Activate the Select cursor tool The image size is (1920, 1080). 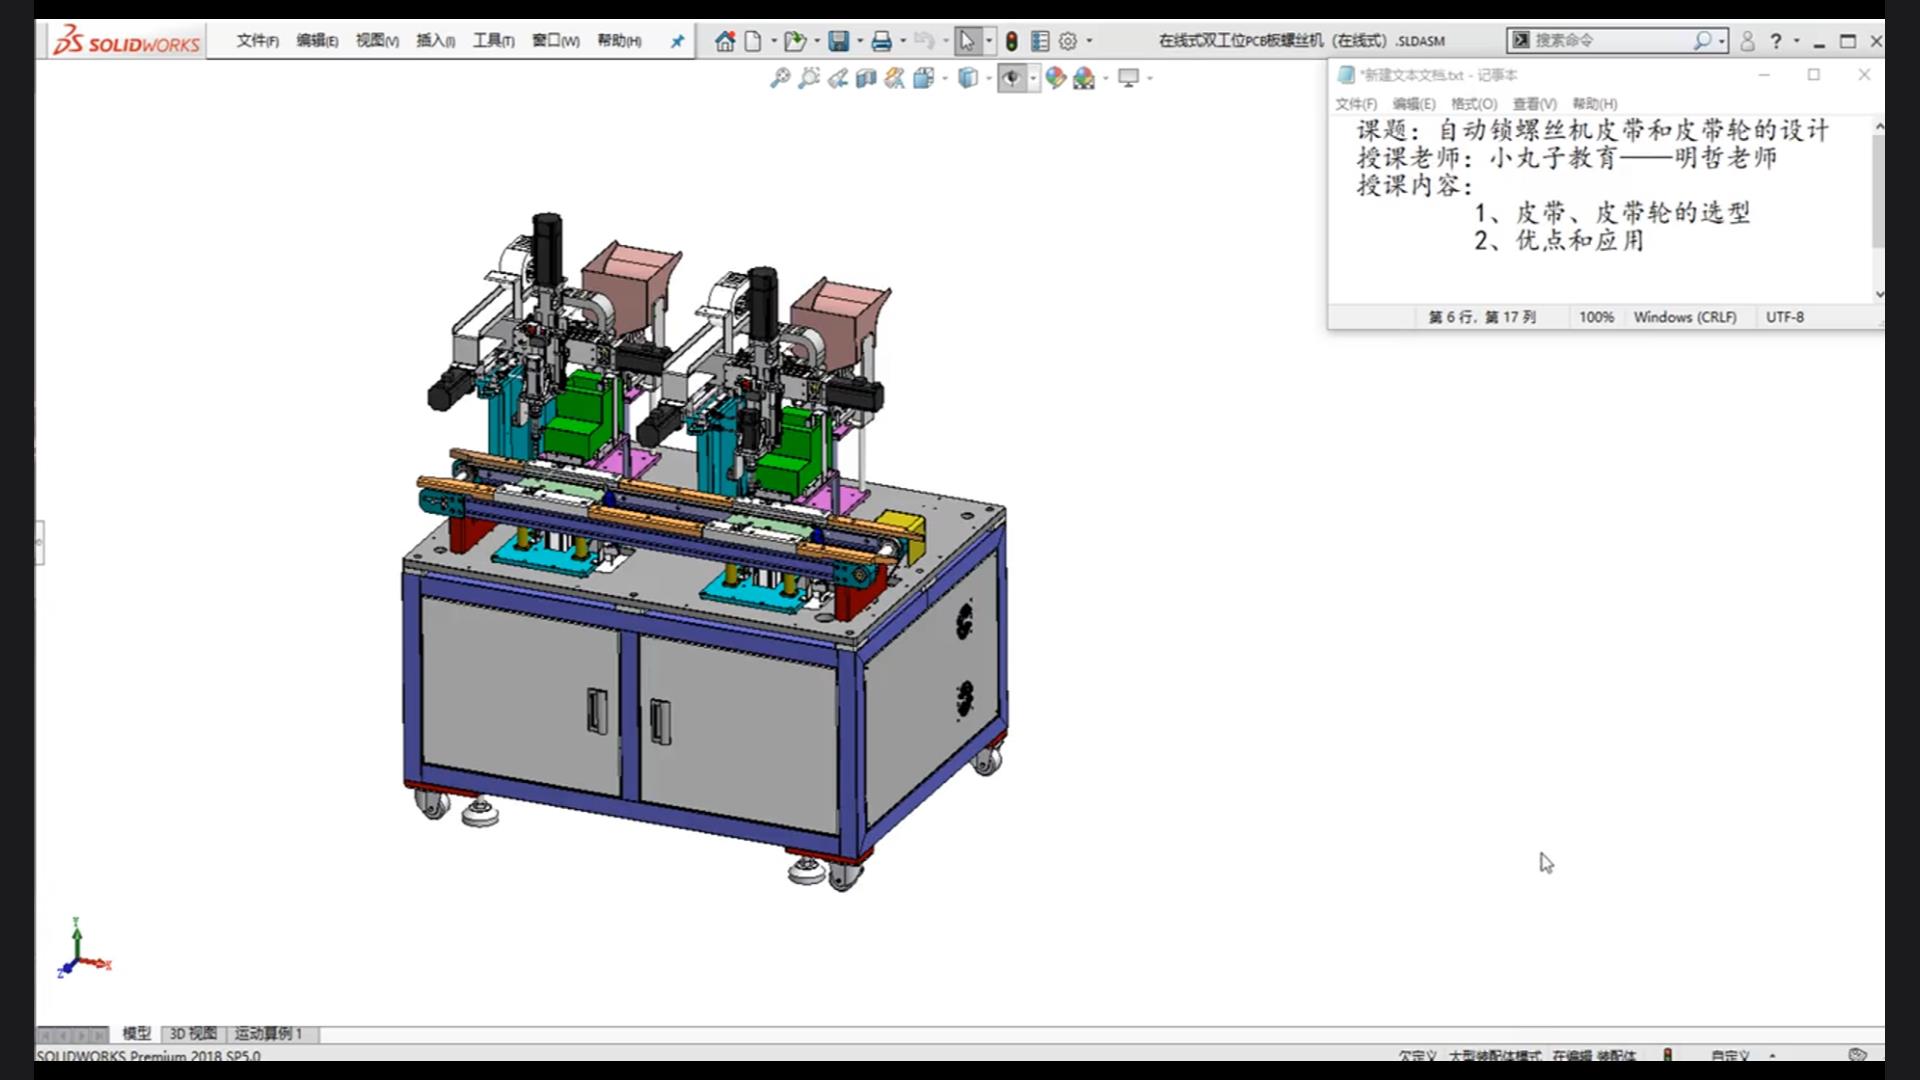click(x=967, y=41)
